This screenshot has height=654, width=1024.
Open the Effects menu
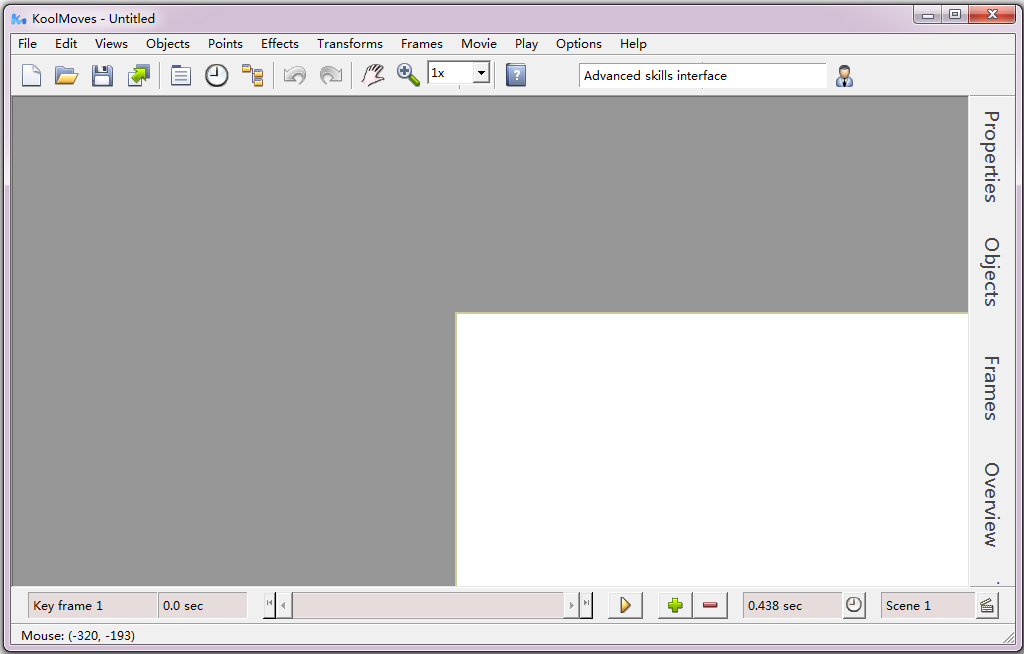pyautogui.click(x=280, y=44)
